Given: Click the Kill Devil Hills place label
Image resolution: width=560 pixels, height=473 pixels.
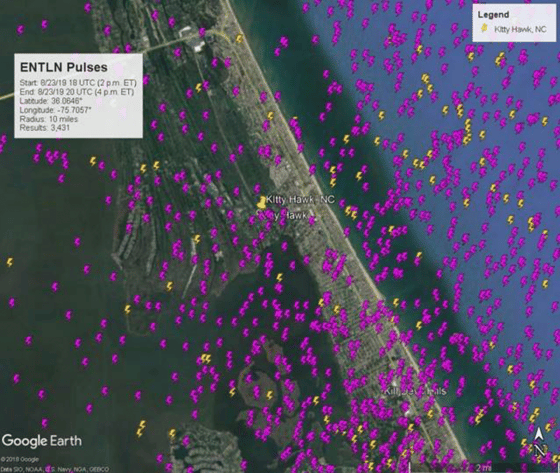Looking at the screenshot, I should tap(415, 391).
